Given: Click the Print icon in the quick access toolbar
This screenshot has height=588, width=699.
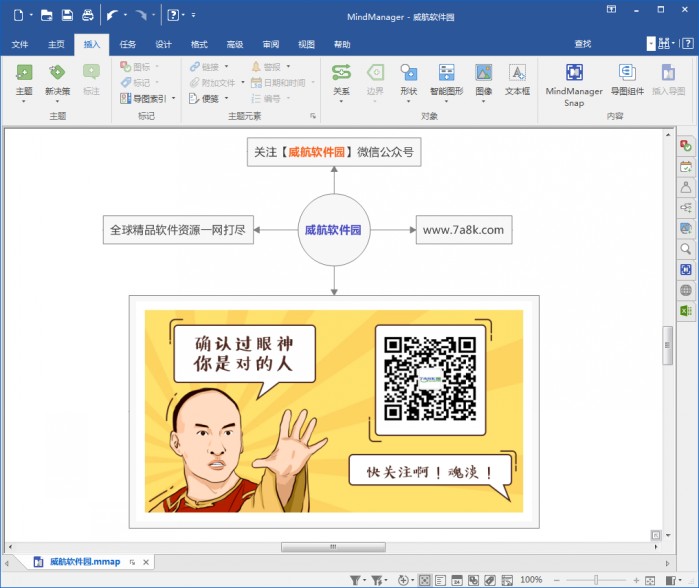Looking at the screenshot, I should [88, 16].
